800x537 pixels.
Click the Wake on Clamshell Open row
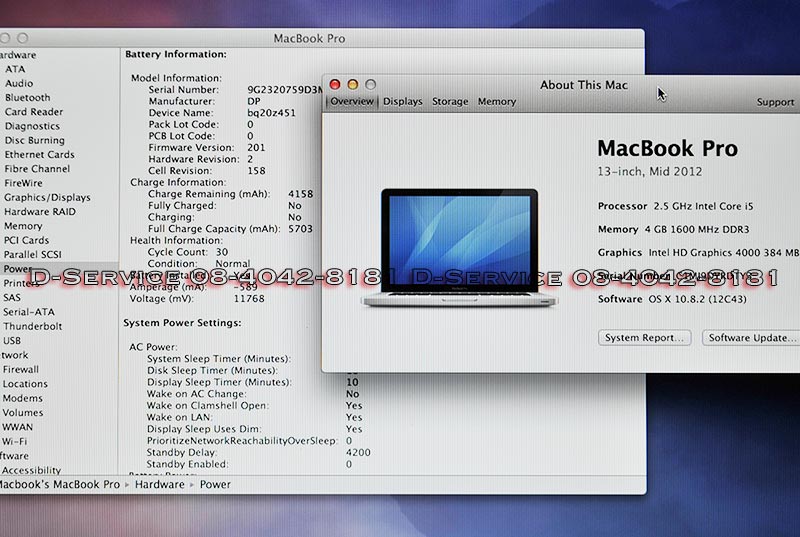255,405
